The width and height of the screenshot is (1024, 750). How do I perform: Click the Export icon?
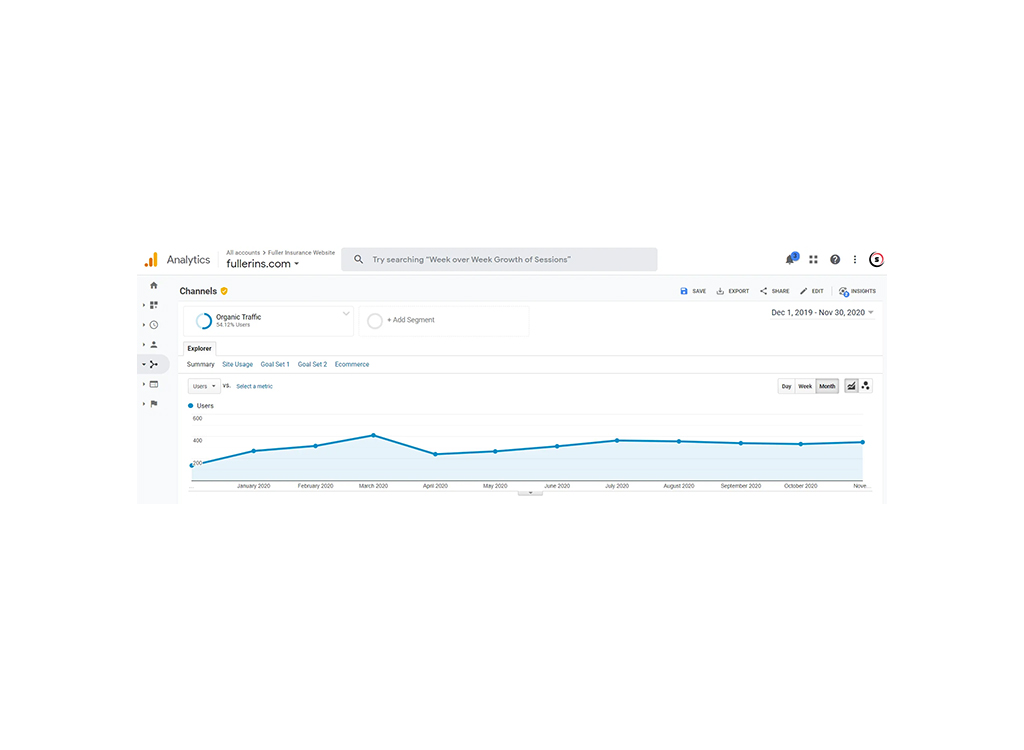click(x=720, y=290)
